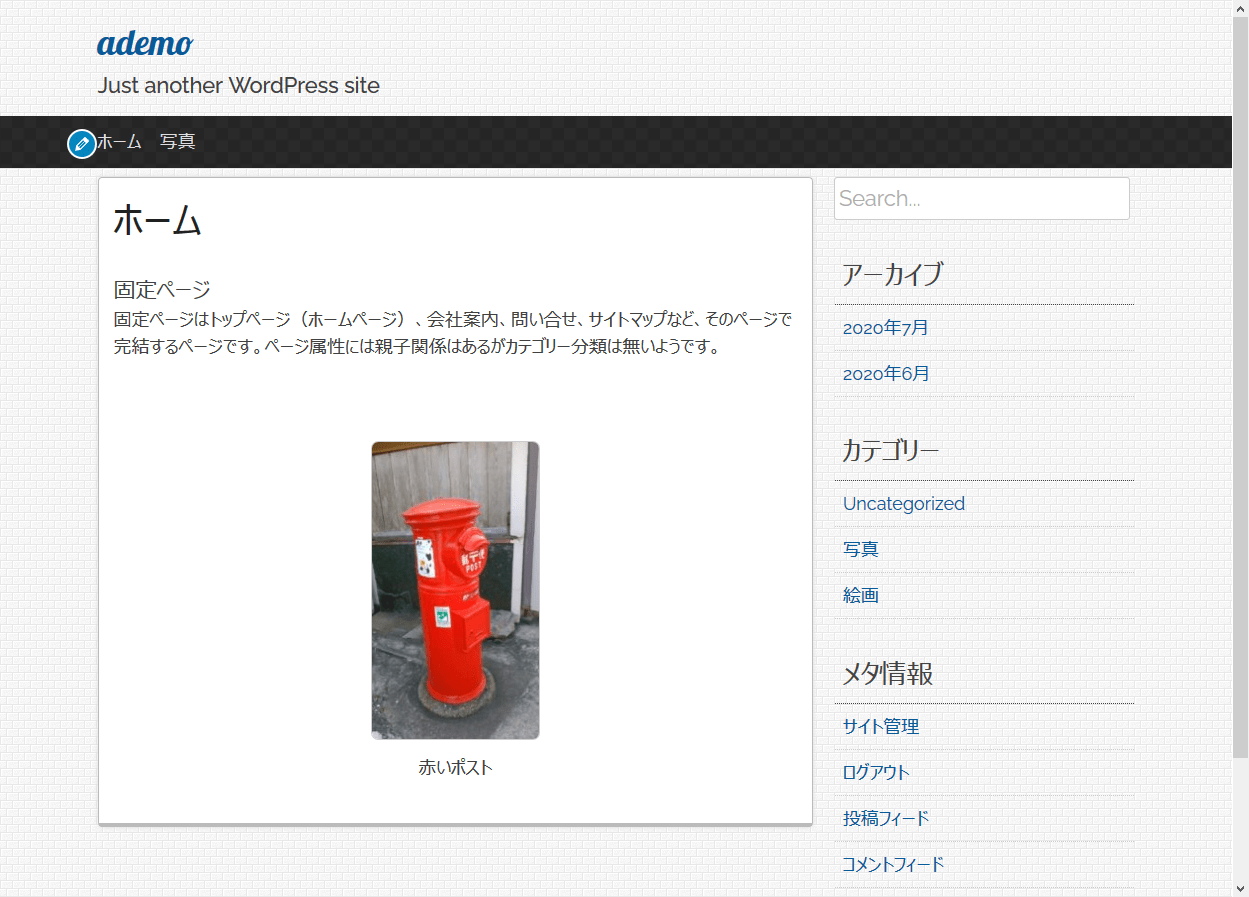Click the アーカイブ widget heading
This screenshot has width=1249, height=897.
892,274
